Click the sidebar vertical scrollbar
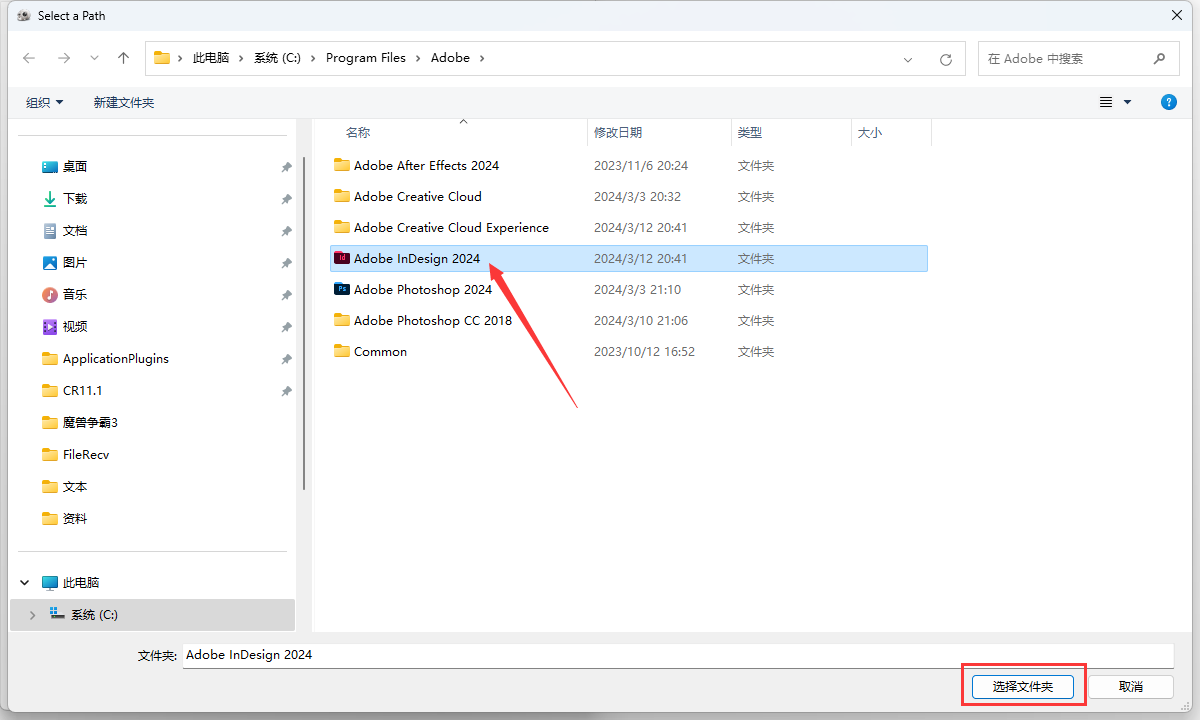This screenshot has height=720, width=1200. [303, 325]
